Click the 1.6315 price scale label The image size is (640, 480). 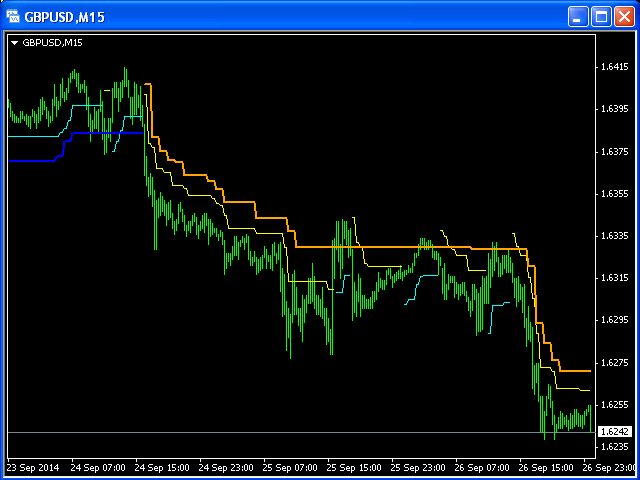[x=615, y=278]
